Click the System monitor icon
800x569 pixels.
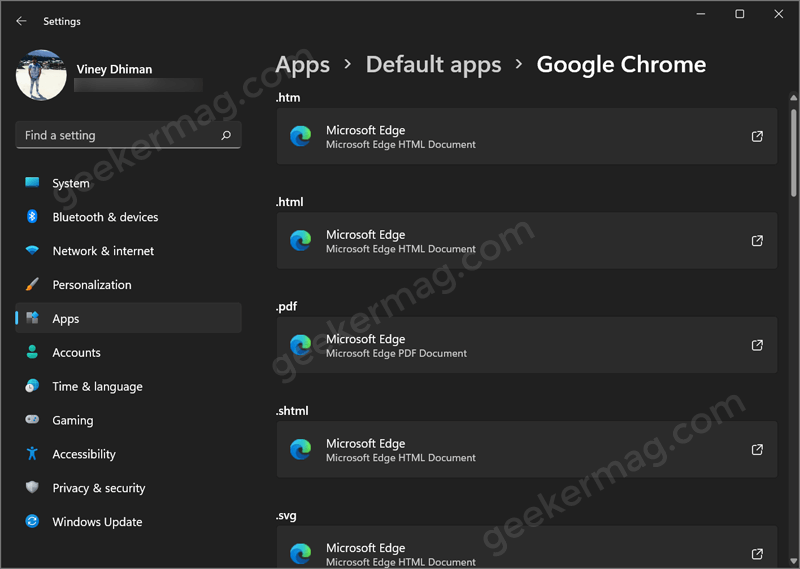(x=32, y=182)
